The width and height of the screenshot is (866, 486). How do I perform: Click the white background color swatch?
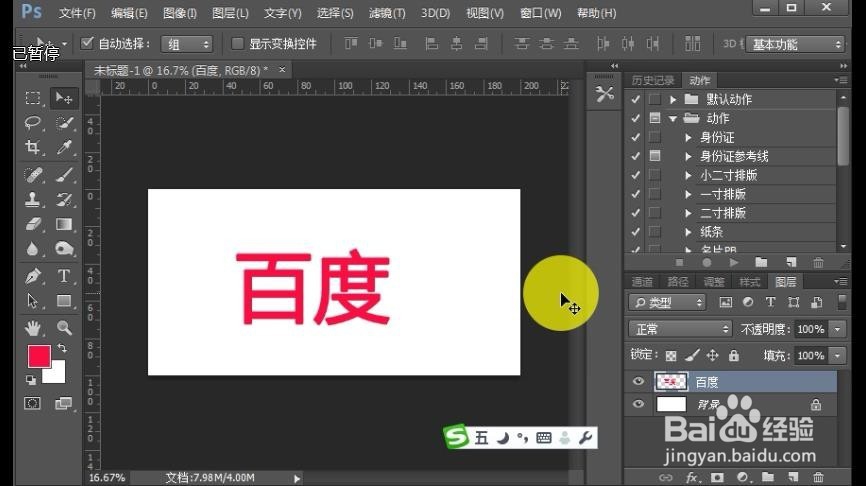57,375
